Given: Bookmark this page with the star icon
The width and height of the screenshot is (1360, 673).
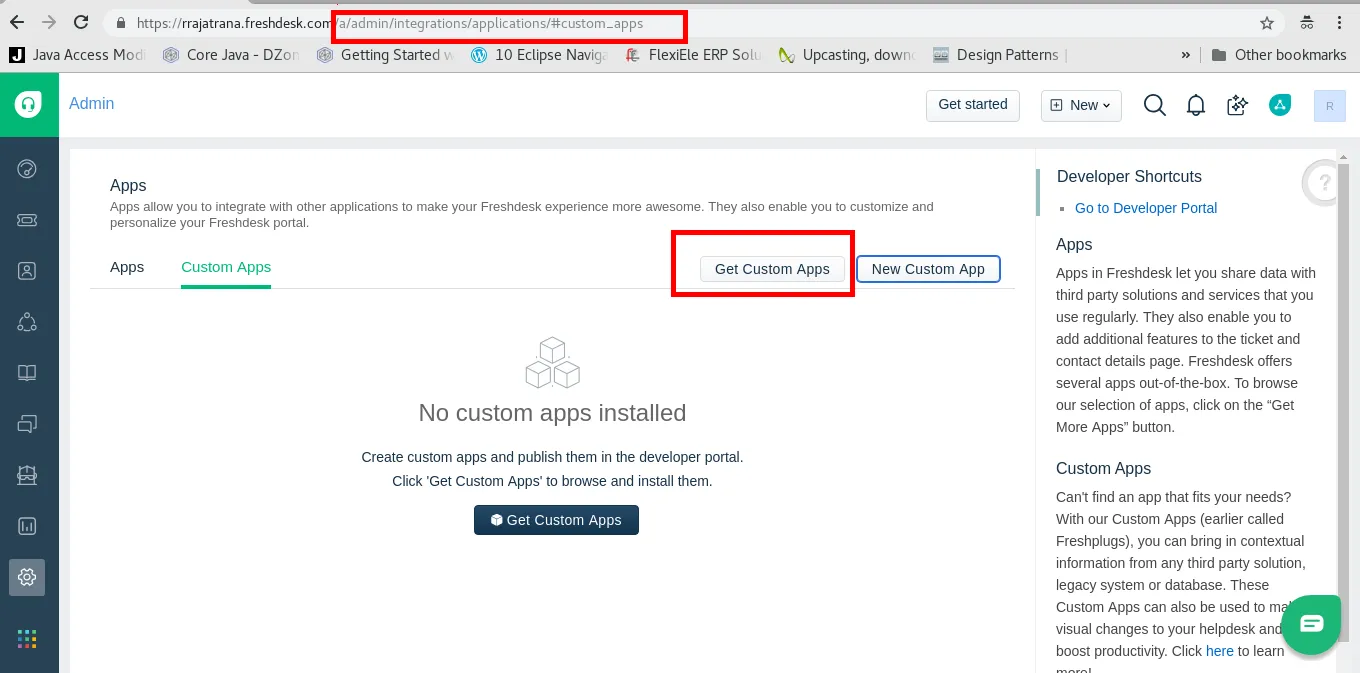Looking at the screenshot, I should click(x=1267, y=23).
